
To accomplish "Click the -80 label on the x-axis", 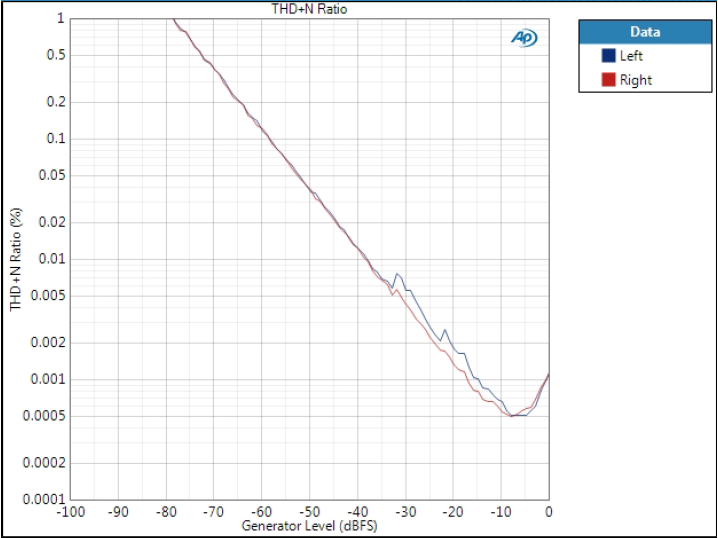I will 166,511.
